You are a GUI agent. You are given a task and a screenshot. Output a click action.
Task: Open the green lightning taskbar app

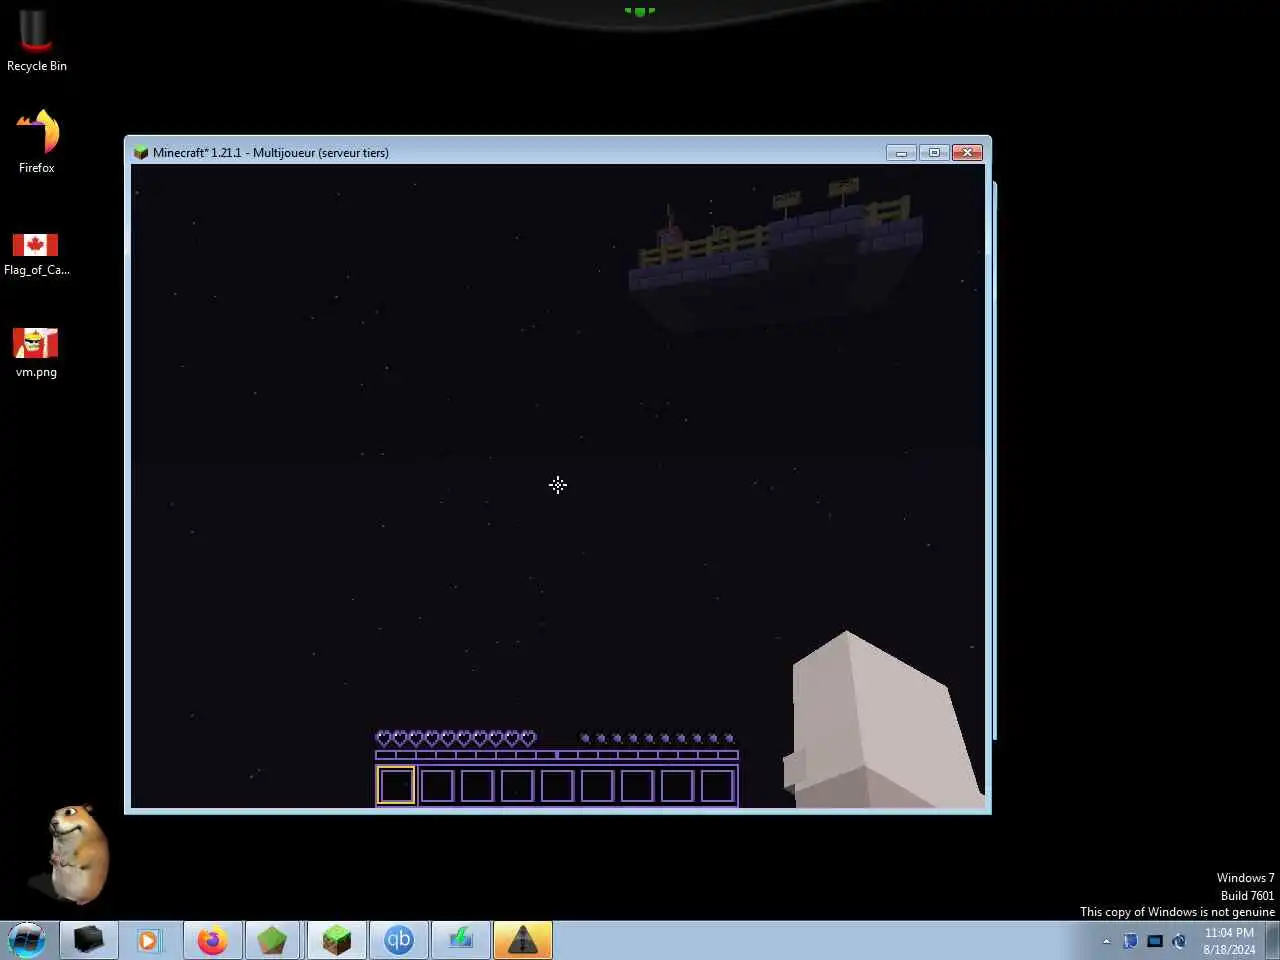461,940
